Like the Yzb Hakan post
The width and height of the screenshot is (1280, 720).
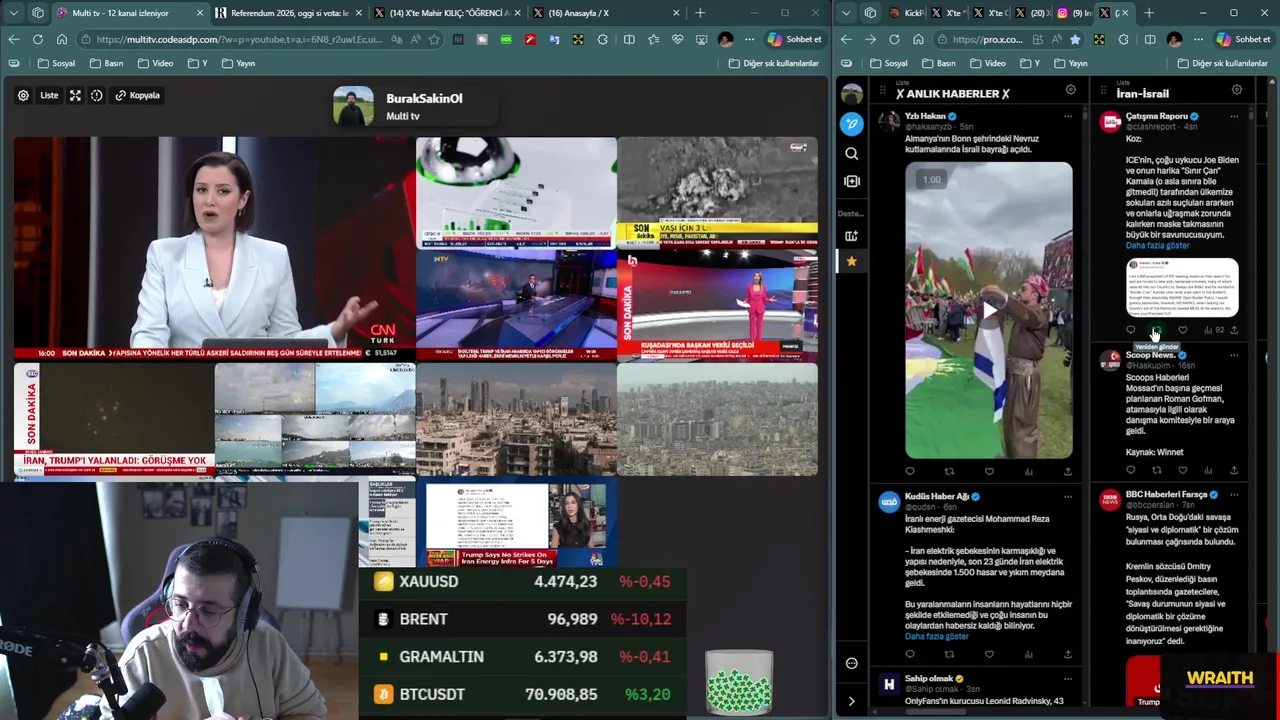pos(989,471)
